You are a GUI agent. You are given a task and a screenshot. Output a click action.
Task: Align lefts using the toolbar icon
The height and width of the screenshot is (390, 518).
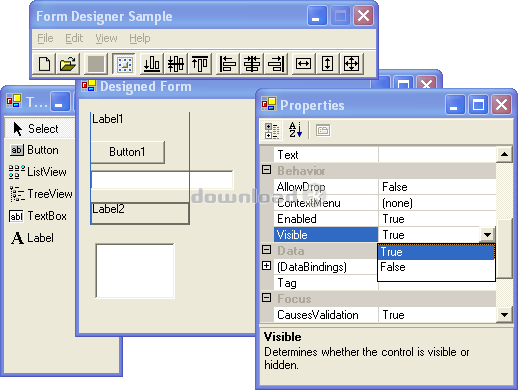tap(228, 63)
